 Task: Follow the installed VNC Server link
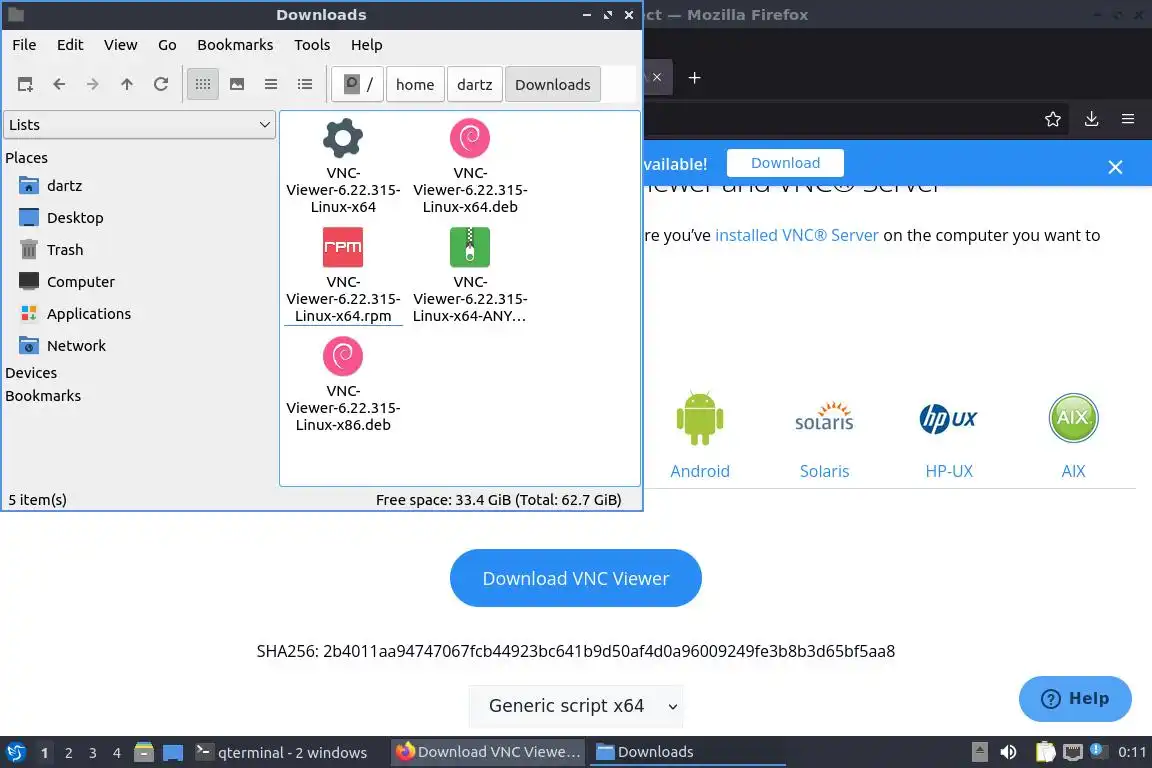click(x=796, y=235)
